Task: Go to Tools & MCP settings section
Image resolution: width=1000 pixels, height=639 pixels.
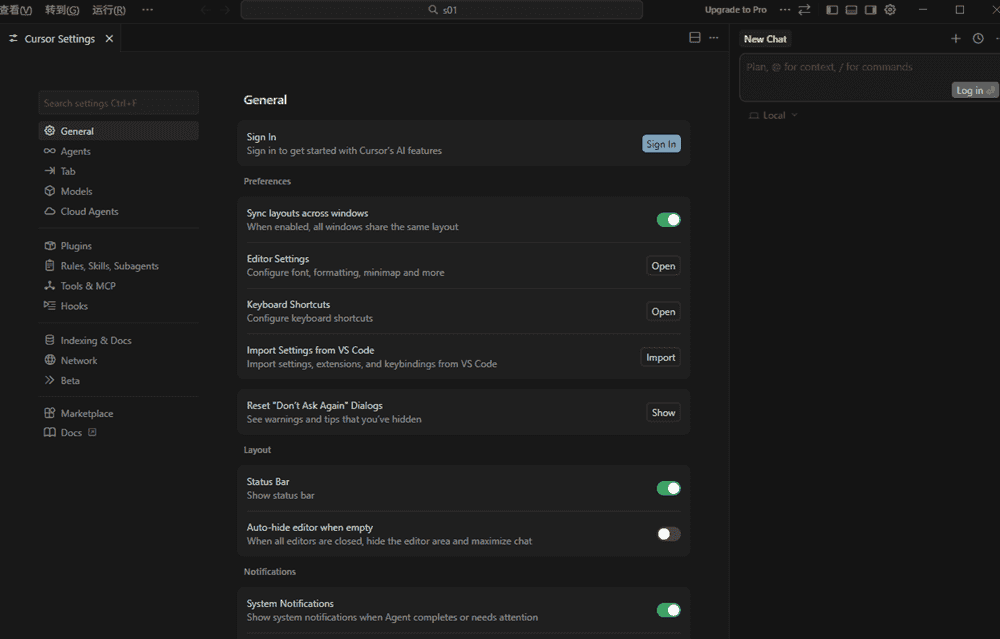Action: [88, 286]
